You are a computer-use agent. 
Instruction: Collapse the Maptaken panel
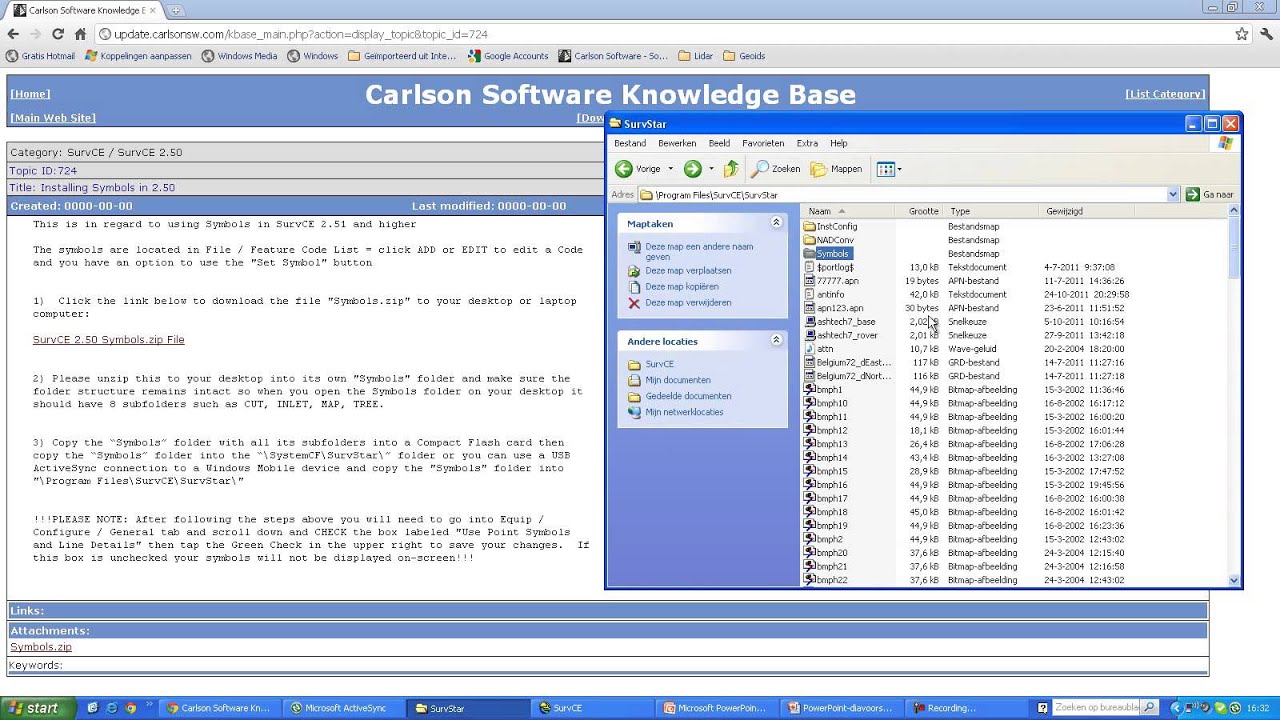[x=776, y=223]
